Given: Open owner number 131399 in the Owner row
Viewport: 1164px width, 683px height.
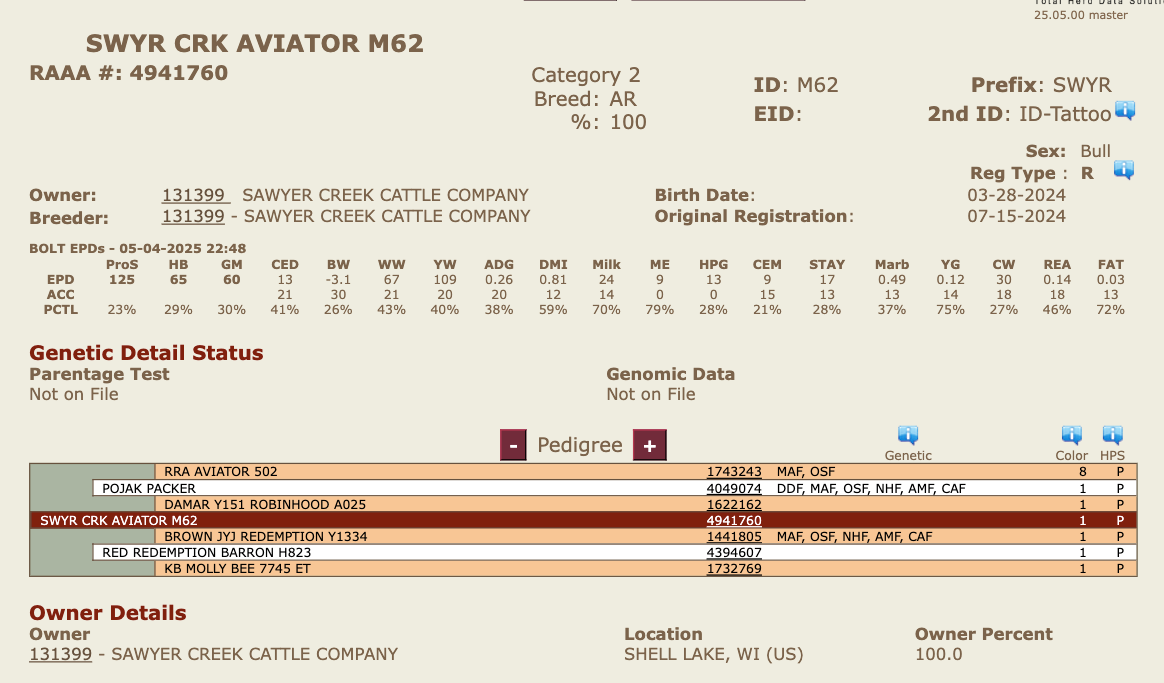Looking at the screenshot, I should 194,195.
